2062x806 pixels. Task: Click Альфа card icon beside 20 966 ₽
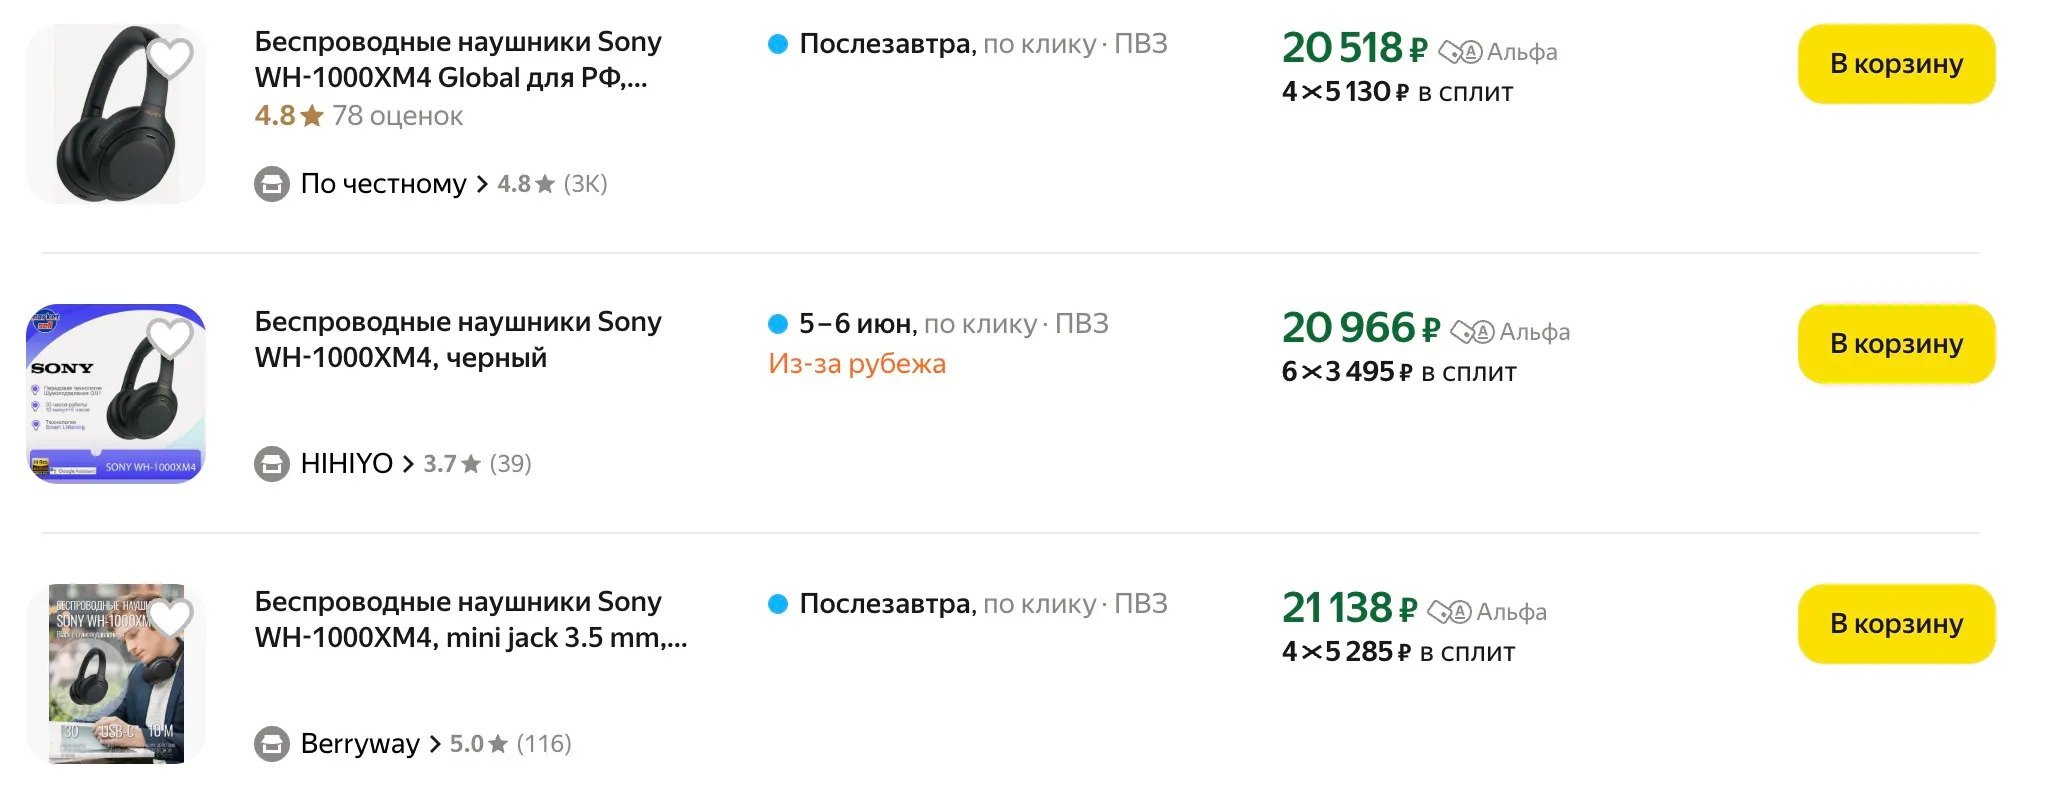click(x=1472, y=332)
